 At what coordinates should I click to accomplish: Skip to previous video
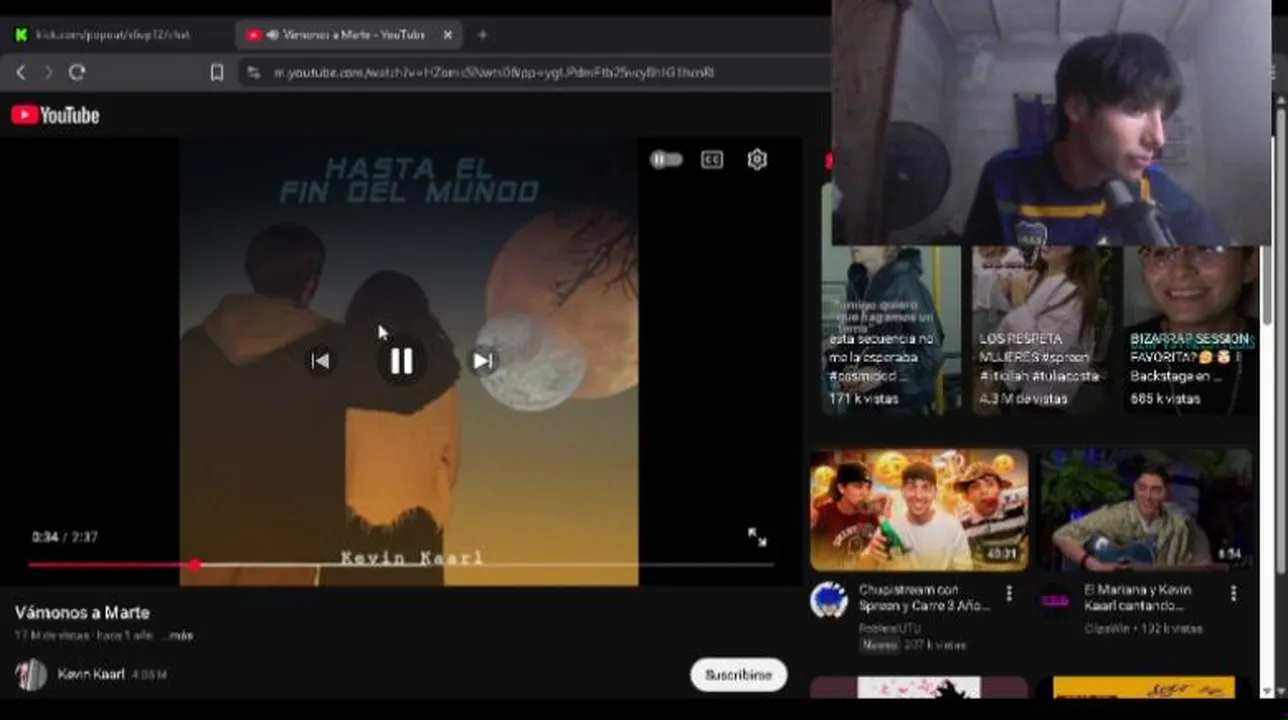click(320, 361)
